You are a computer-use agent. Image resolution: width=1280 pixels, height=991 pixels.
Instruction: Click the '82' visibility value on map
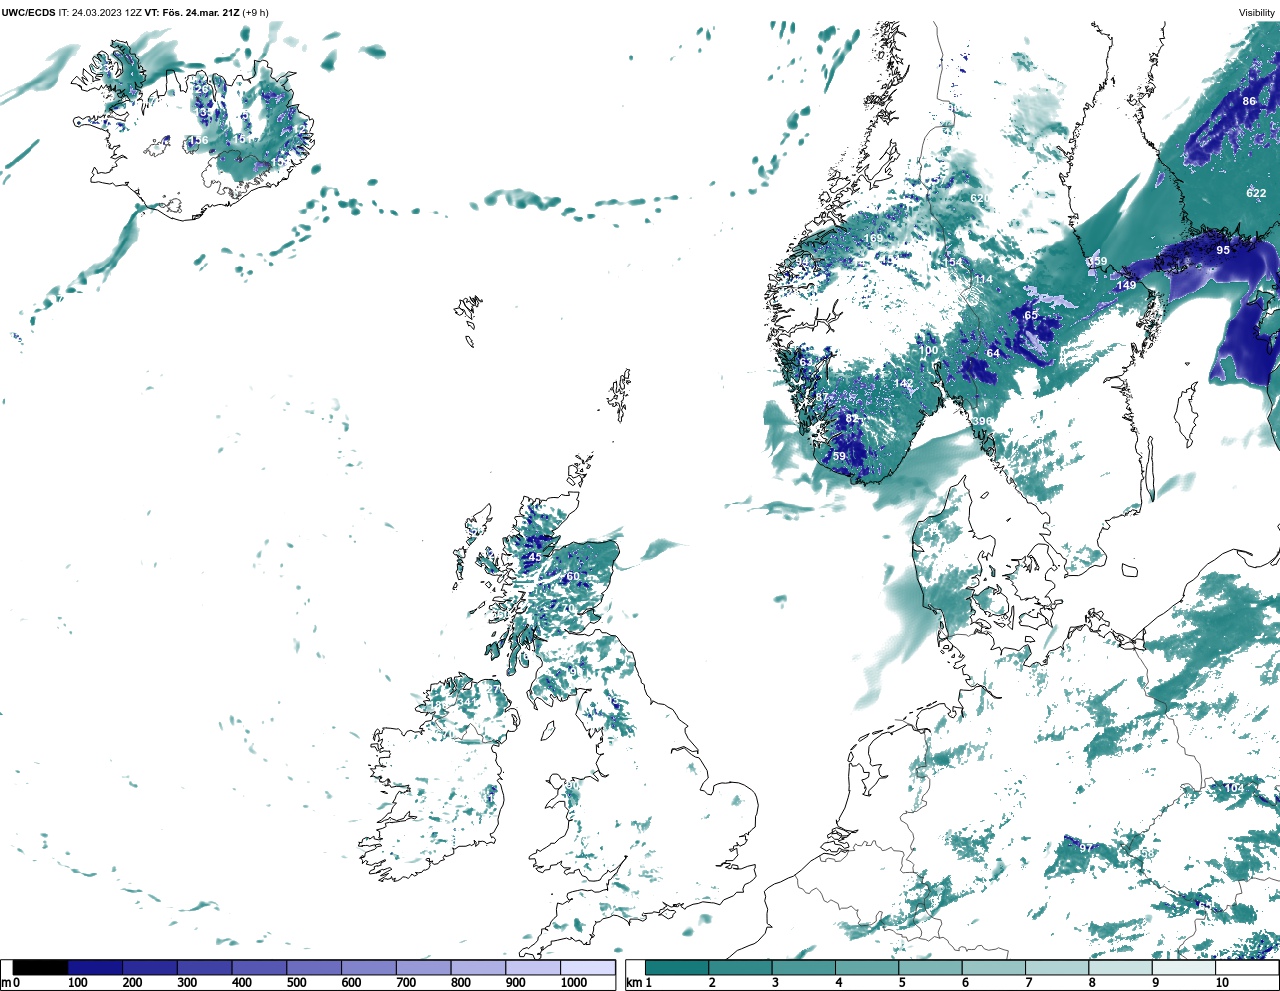[x=852, y=418]
